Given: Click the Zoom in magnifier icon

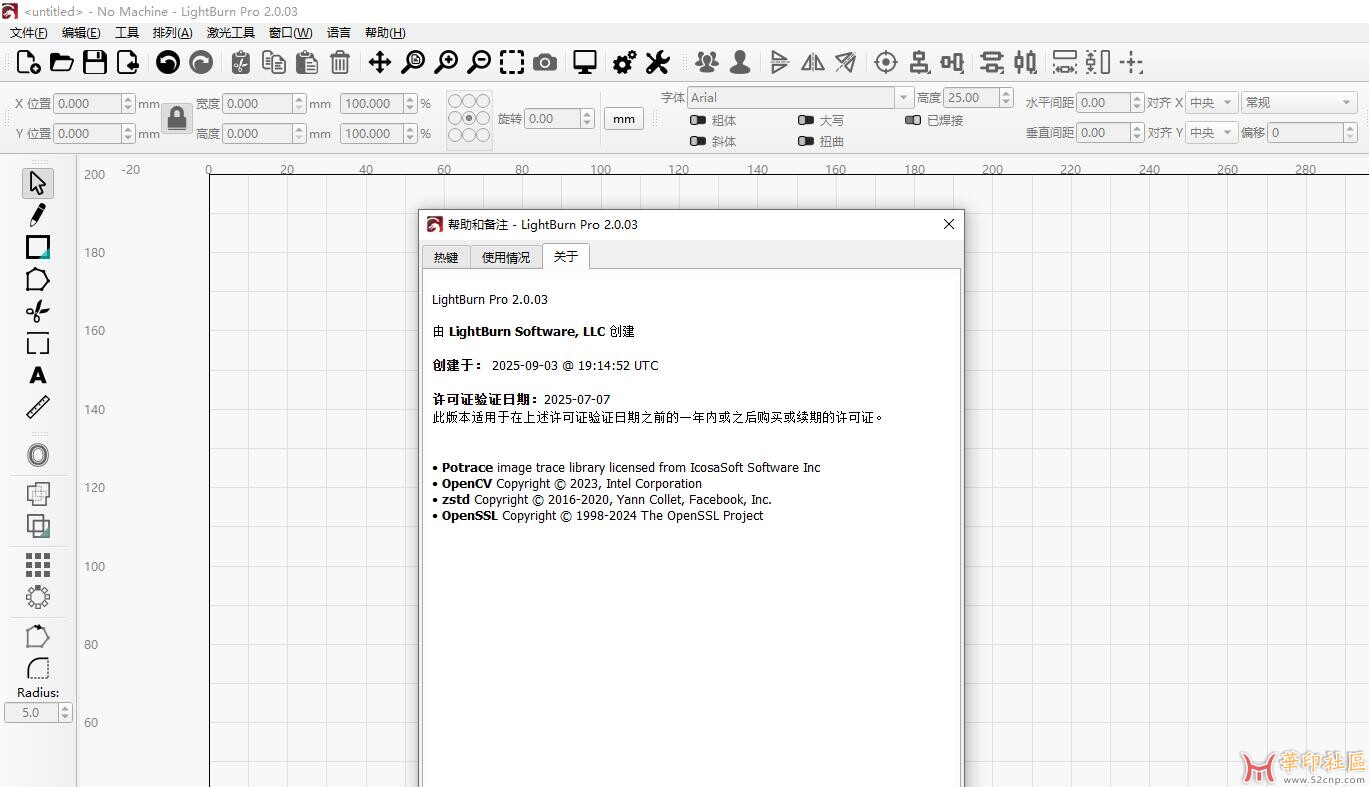Looking at the screenshot, I should [x=446, y=63].
